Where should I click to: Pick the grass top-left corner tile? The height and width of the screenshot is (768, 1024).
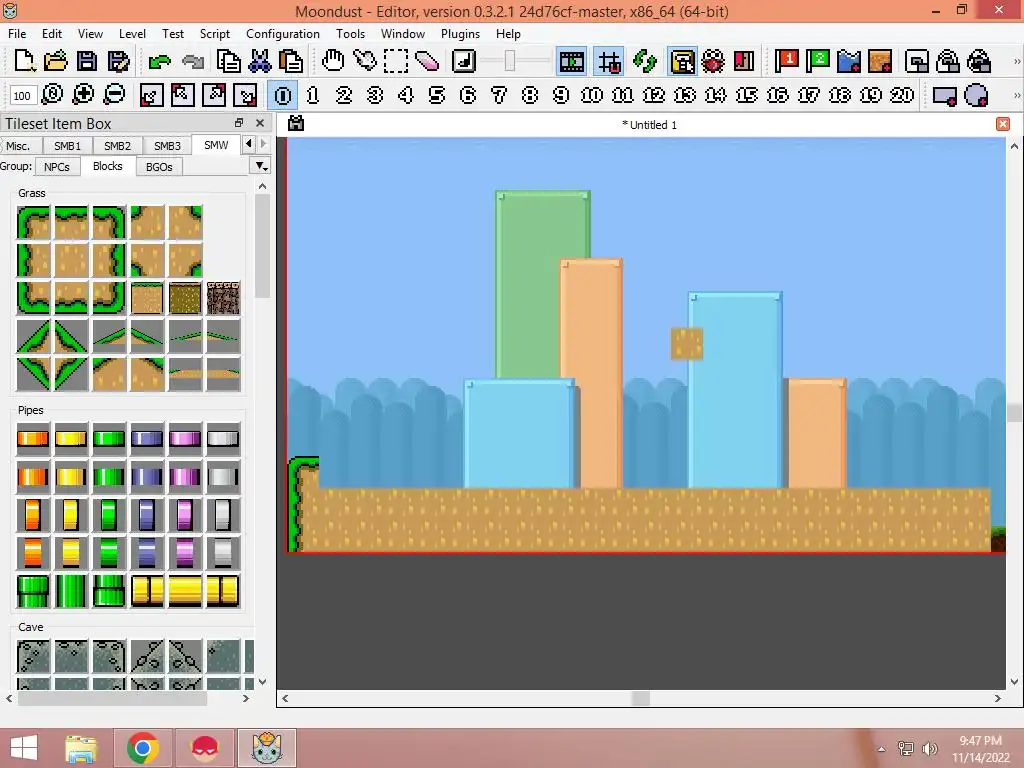33,222
